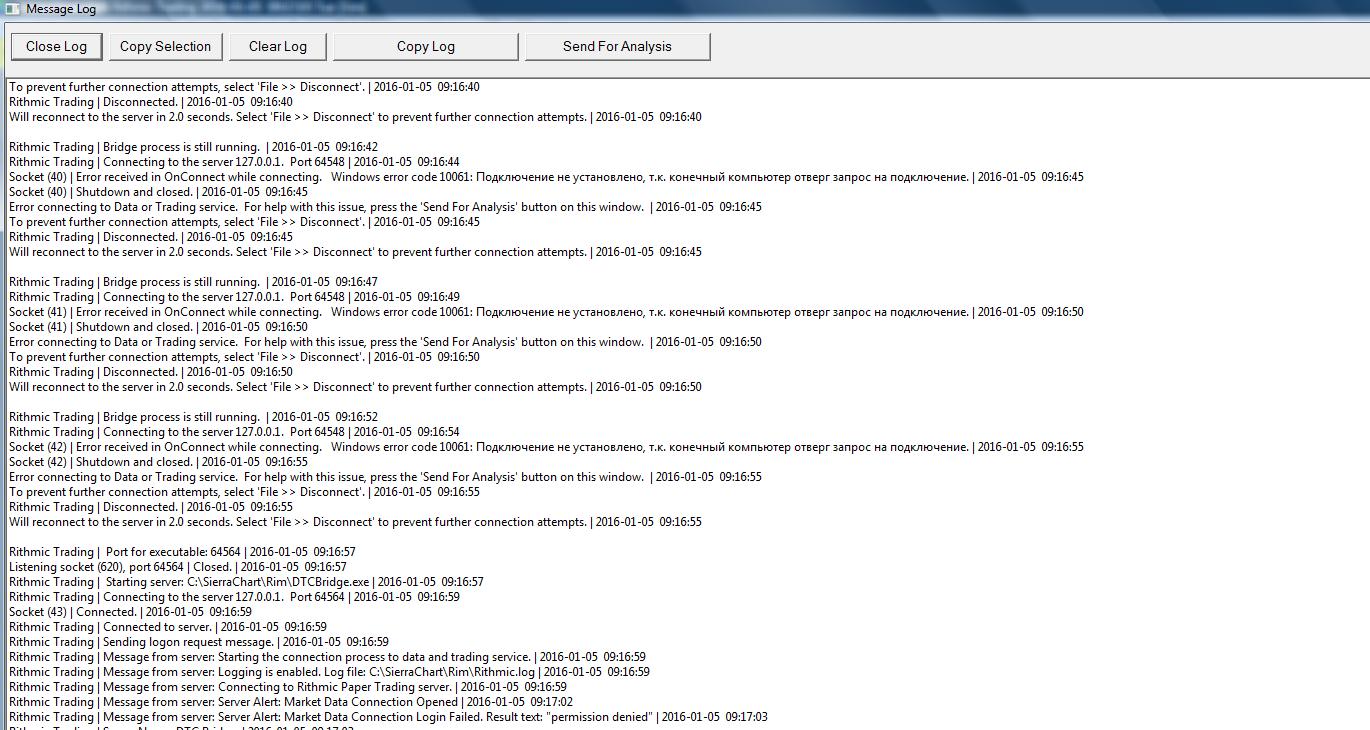
Task: Select the 'Starting the connection process' server message line
Action: pos(327,657)
